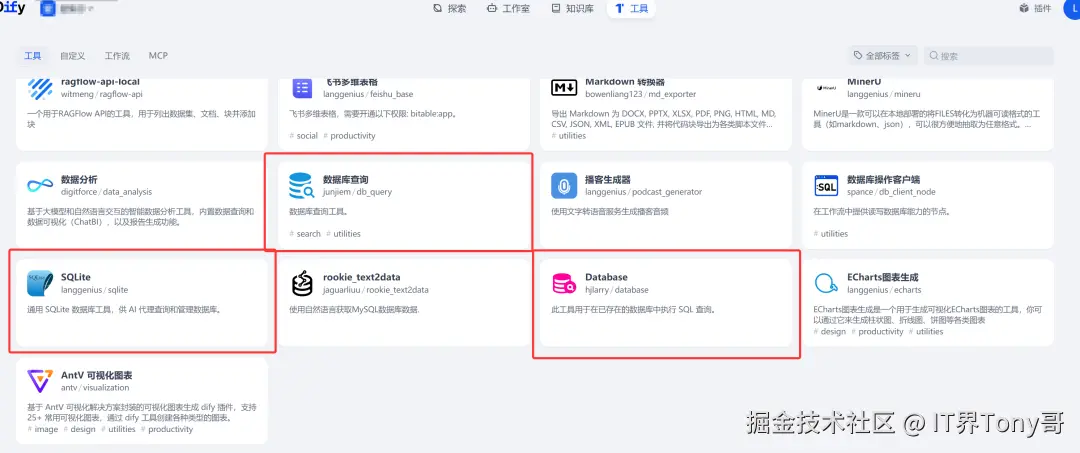Open the 探索 navigation tab

(x=449, y=9)
